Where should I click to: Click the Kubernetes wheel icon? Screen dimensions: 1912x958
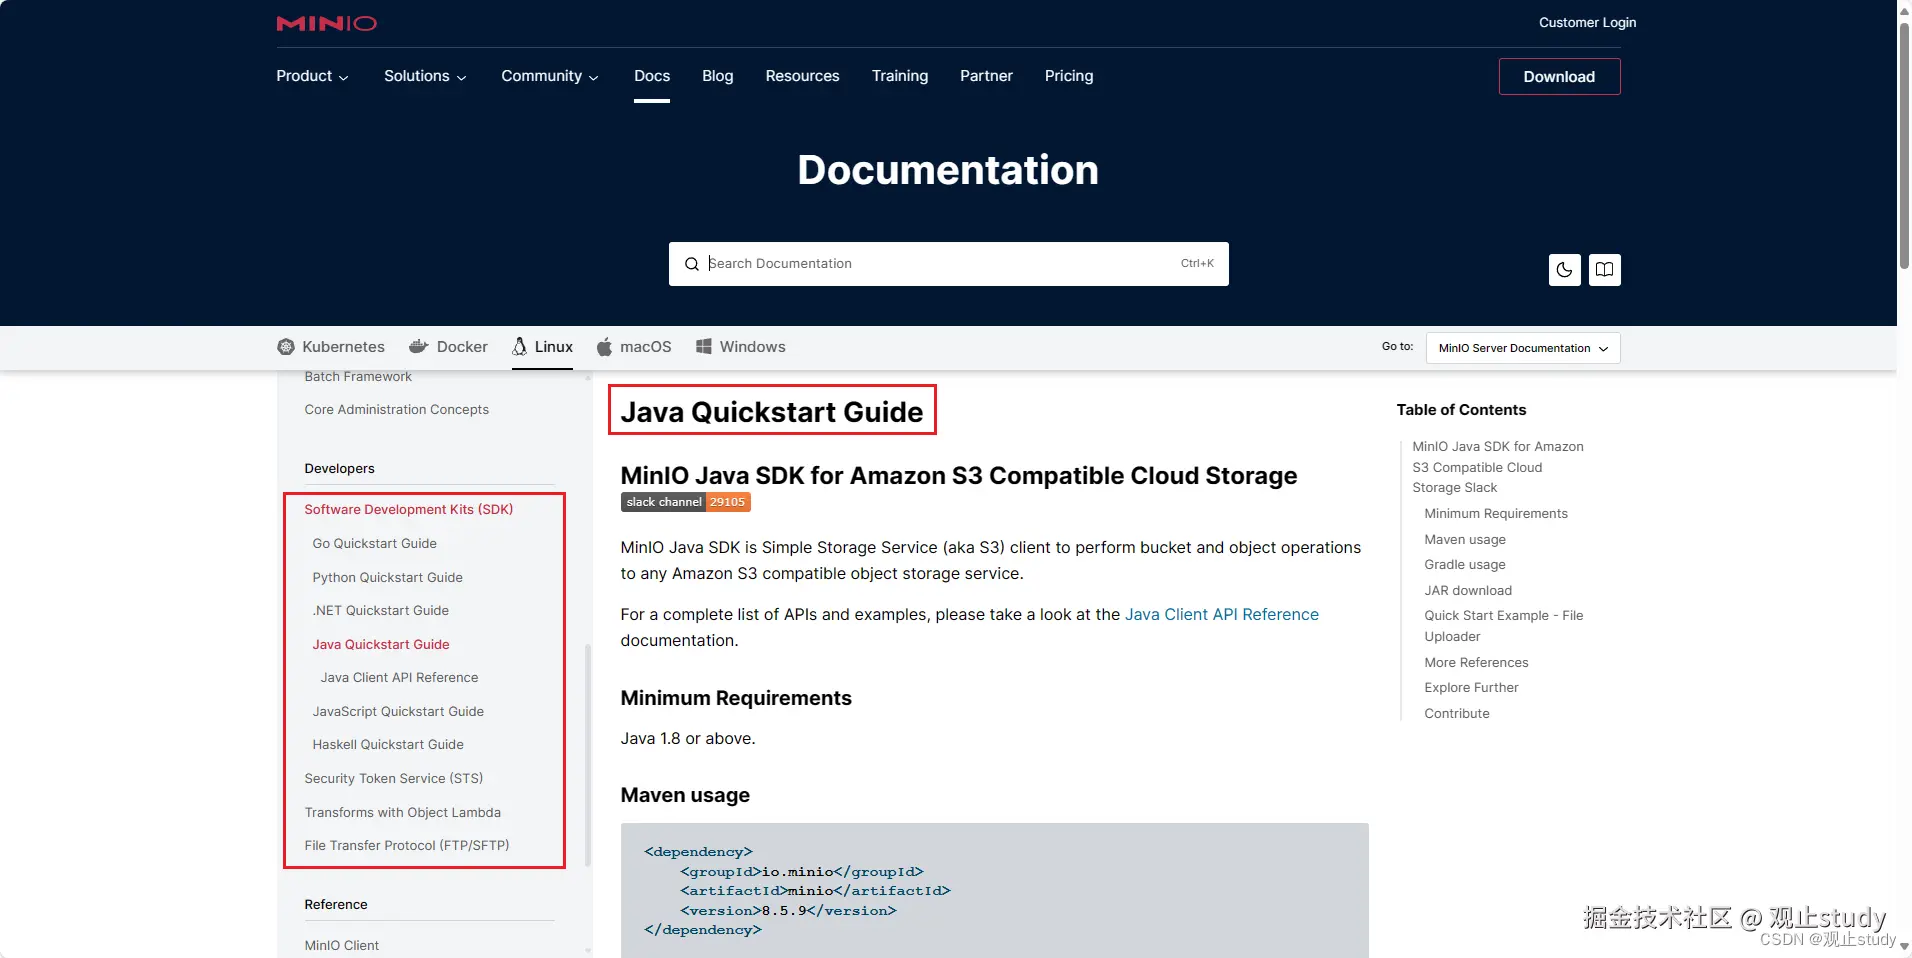(286, 347)
